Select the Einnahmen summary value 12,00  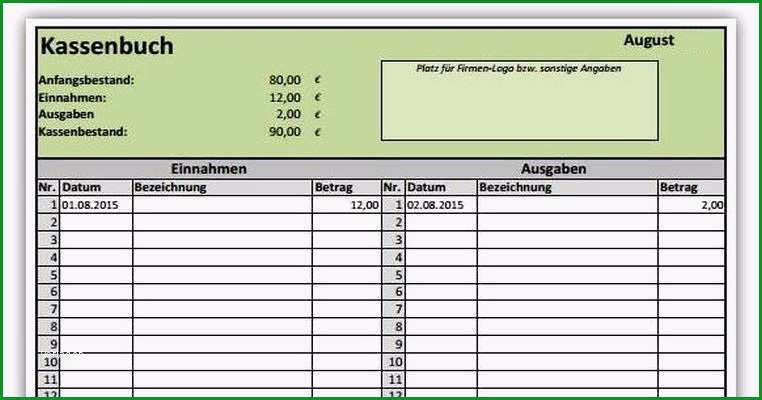coord(285,98)
